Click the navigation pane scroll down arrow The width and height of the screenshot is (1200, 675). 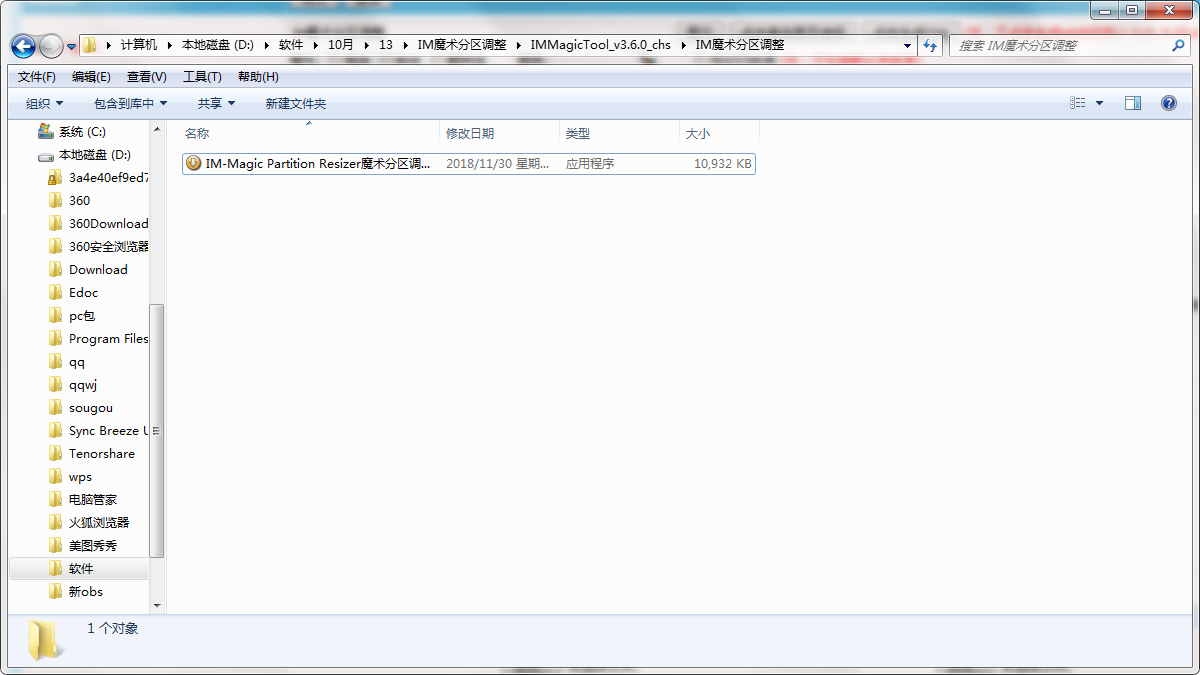click(156, 605)
